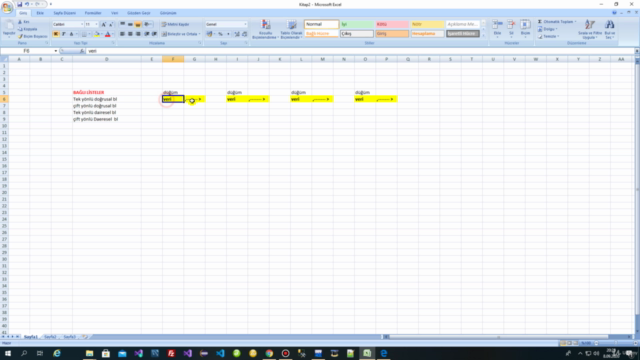Decrease decimal places
Screen dimensions: 640x360
[244, 34]
